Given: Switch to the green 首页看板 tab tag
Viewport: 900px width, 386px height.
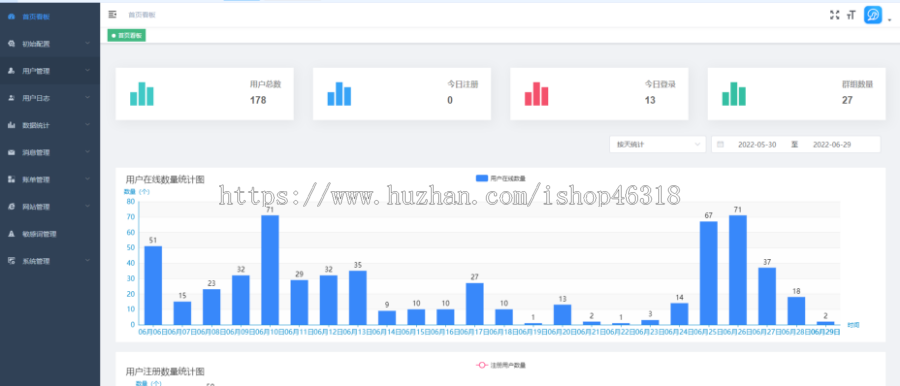Looking at the screenshot, I should (x=127, y=36).
